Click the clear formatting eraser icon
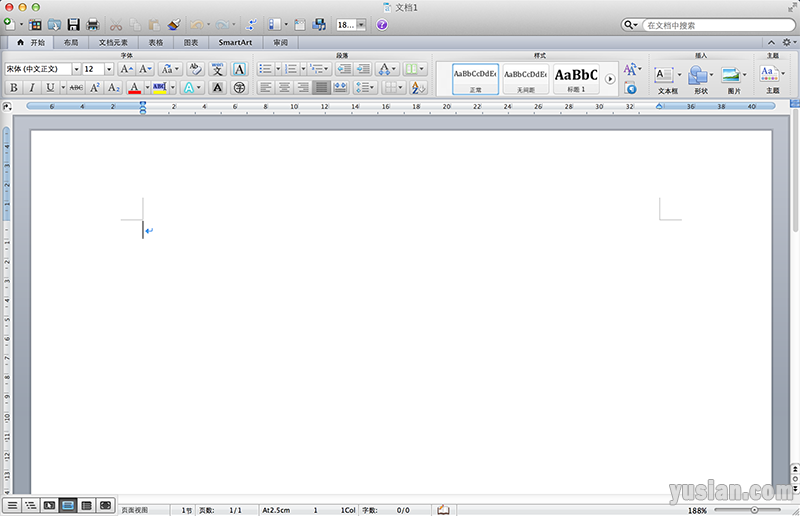 [x=195, y=69]
